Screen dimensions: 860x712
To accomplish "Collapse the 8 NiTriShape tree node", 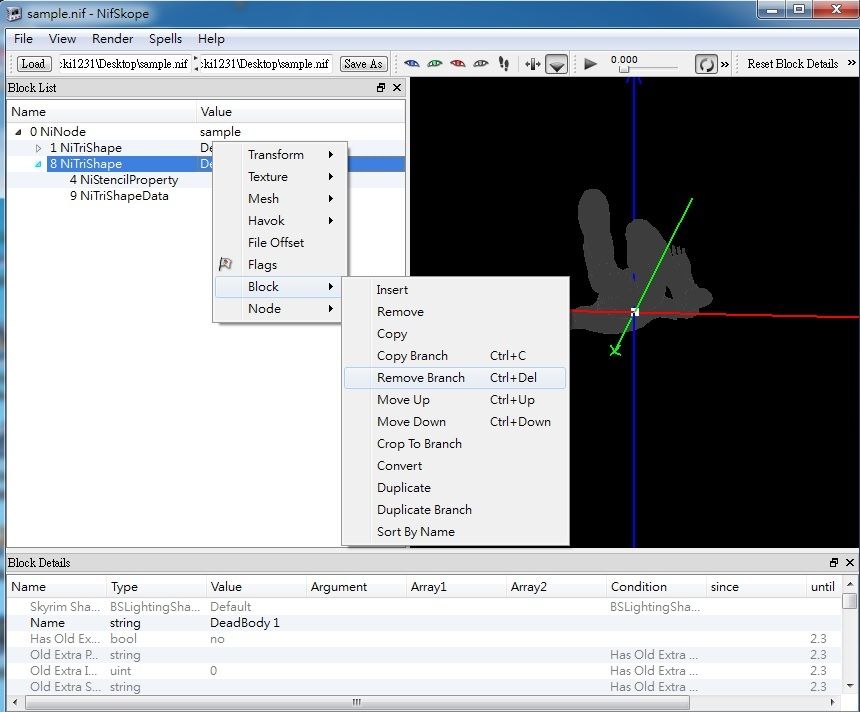I will coord(39,164).
